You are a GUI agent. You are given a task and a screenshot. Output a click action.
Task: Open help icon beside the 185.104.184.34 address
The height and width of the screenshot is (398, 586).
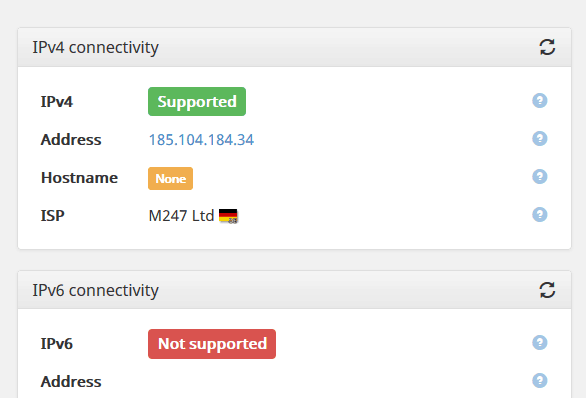pos(540,139)
